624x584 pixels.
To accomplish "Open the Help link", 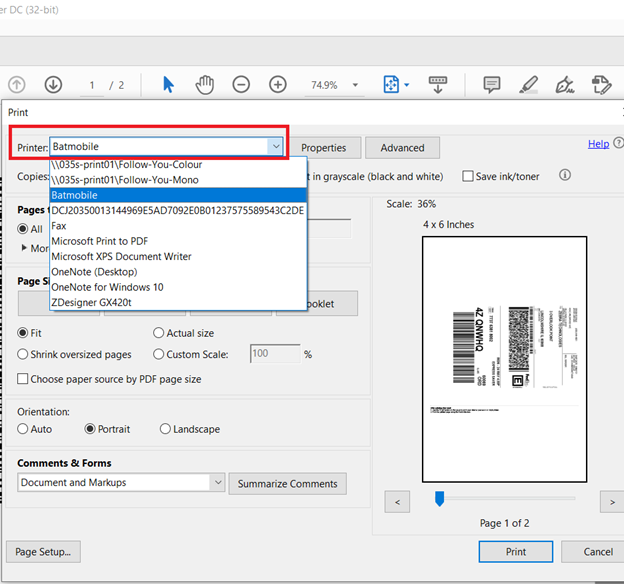I will 598,144.
